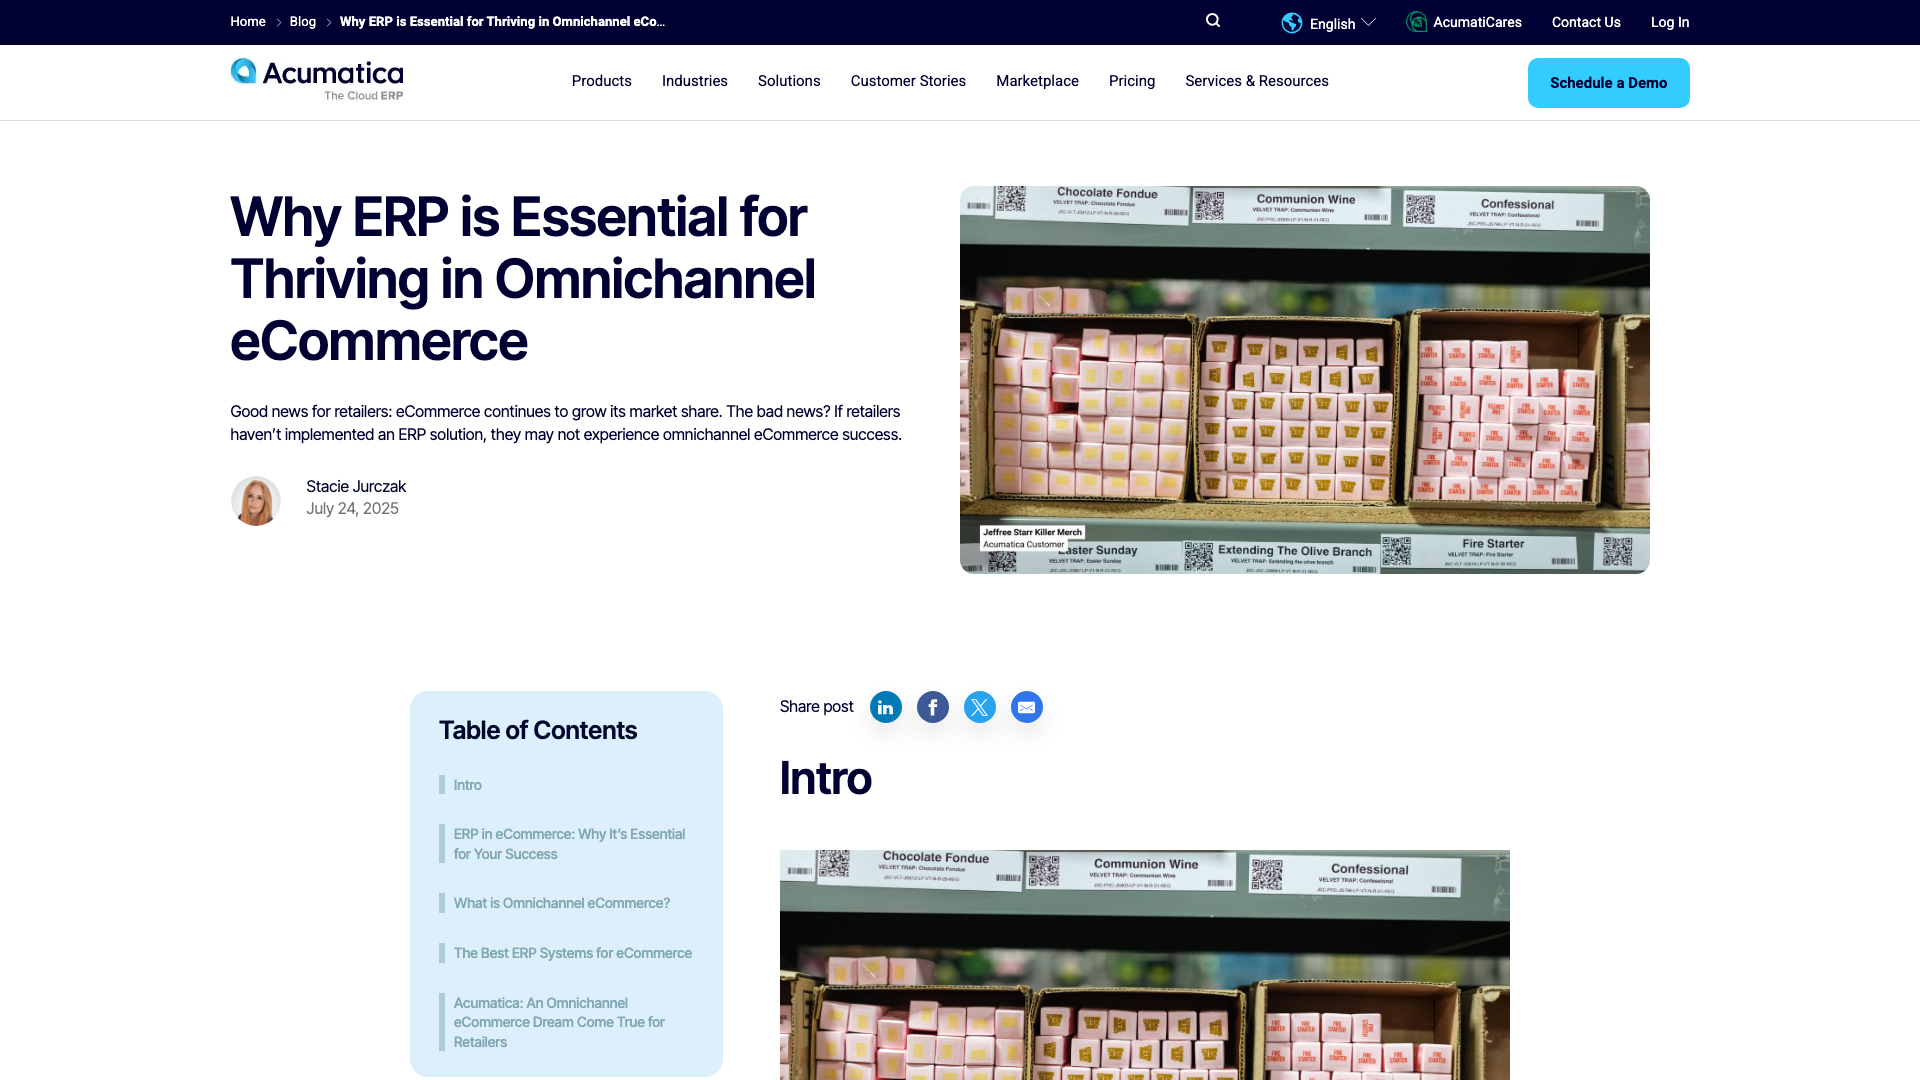Share post by email icon
Screen dimensions: 1920x1080
click(x=1027, y=707)
